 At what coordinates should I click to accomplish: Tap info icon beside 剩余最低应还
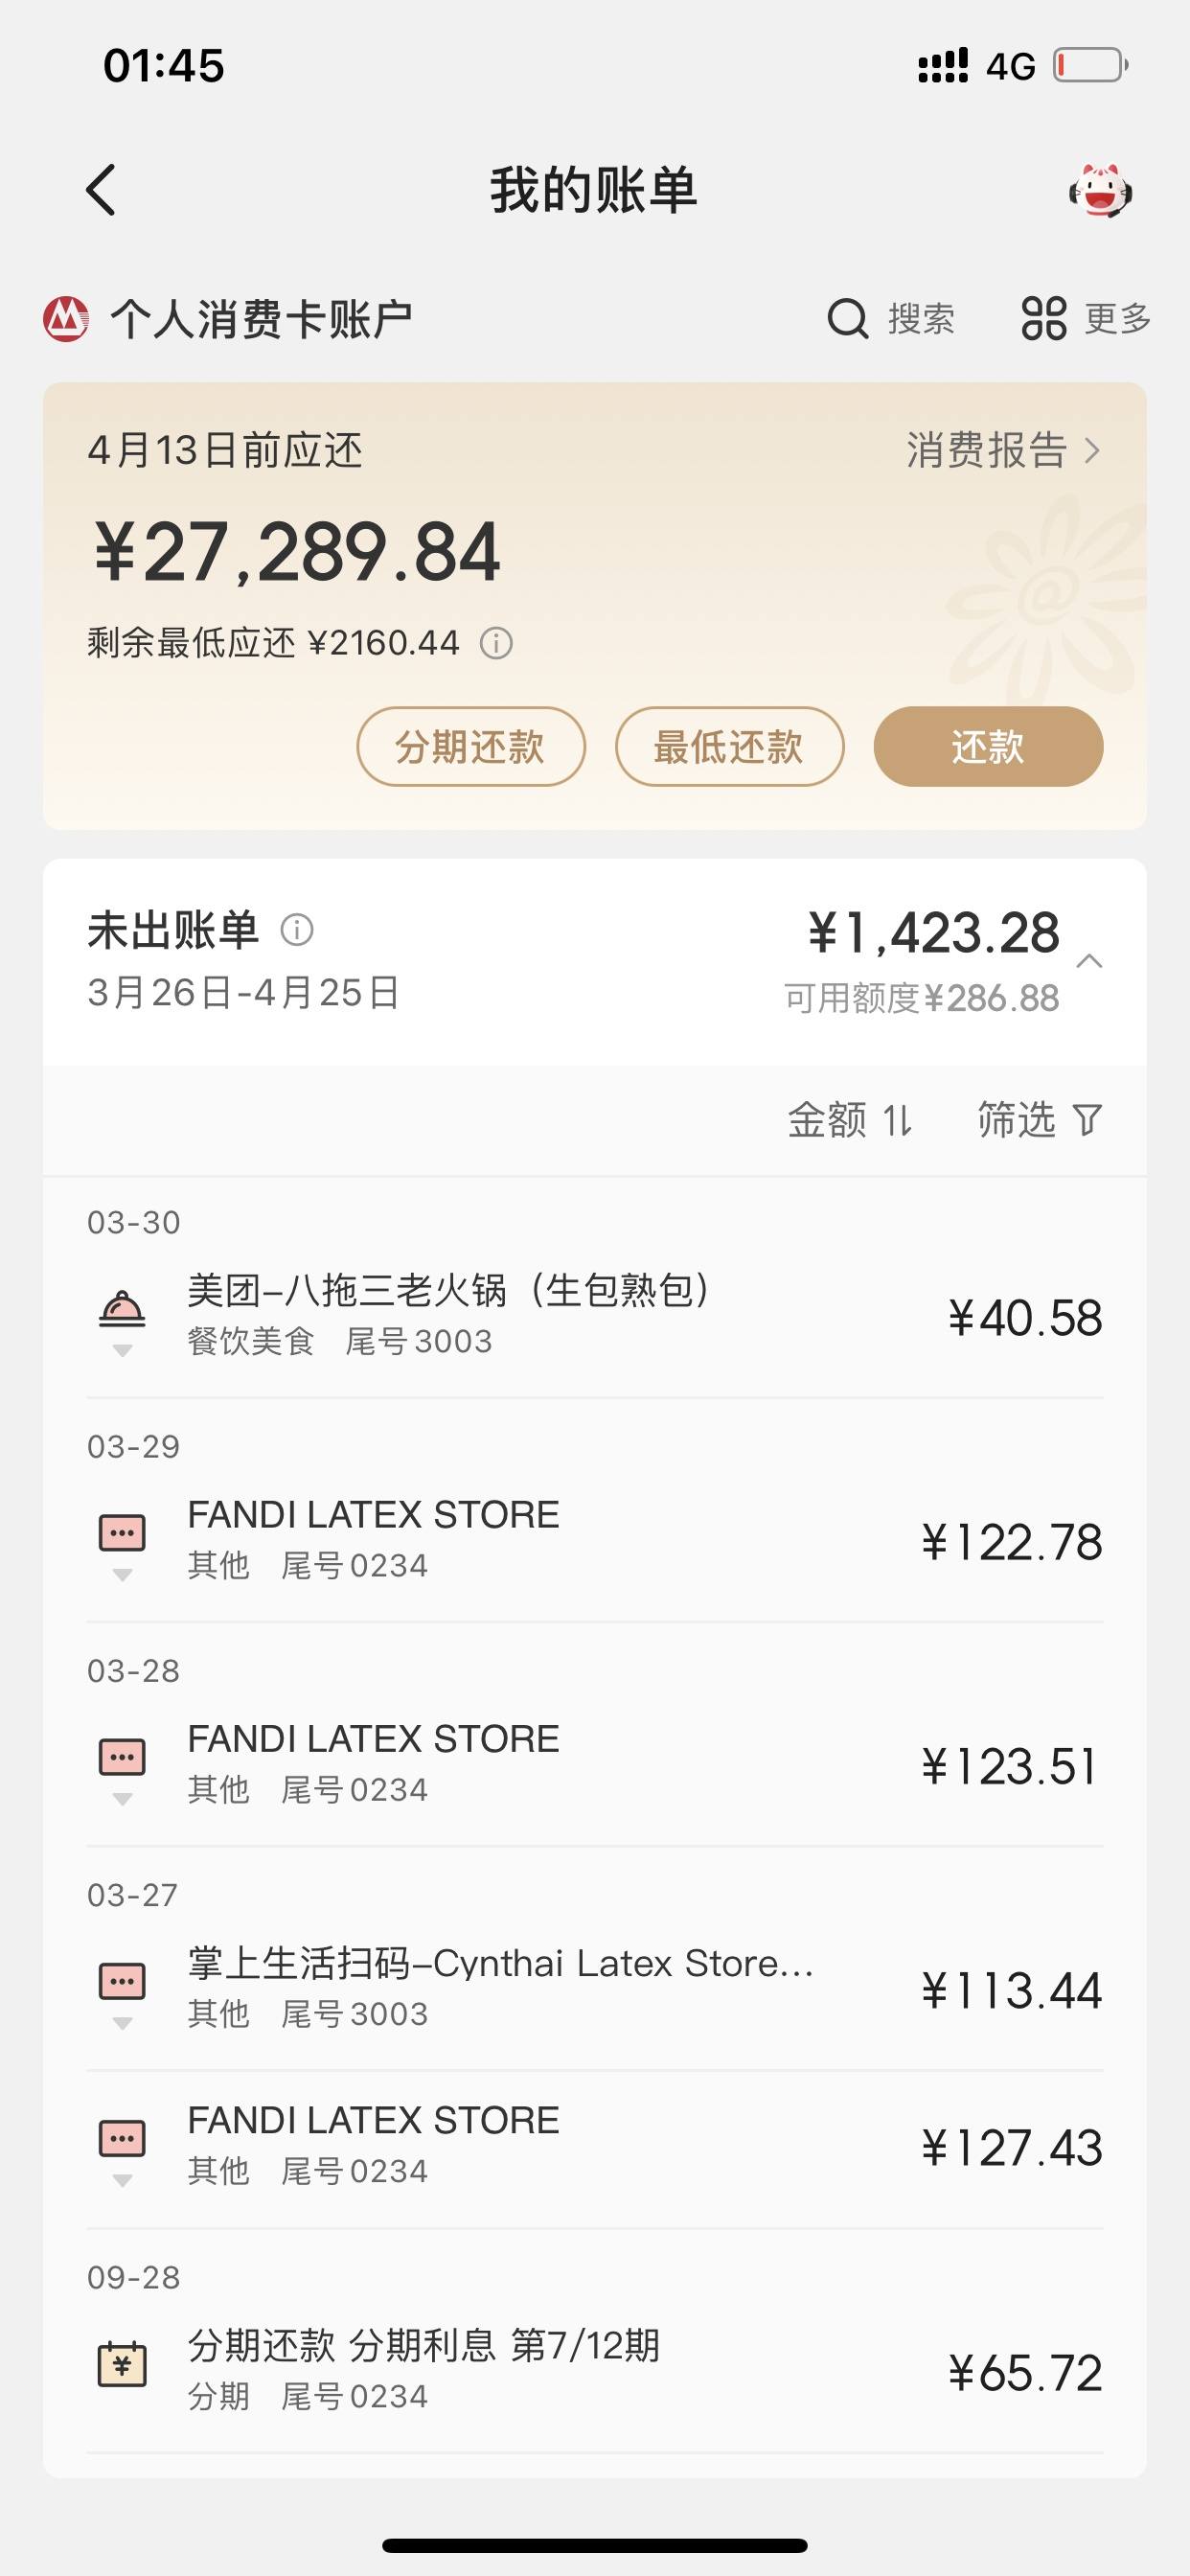496,643
